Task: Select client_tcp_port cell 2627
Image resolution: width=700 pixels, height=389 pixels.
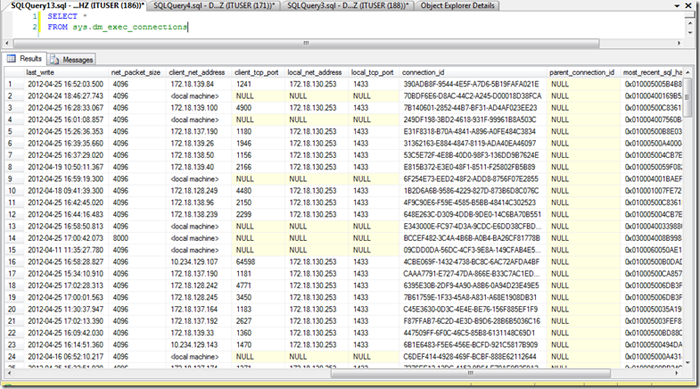Action: 258,321
